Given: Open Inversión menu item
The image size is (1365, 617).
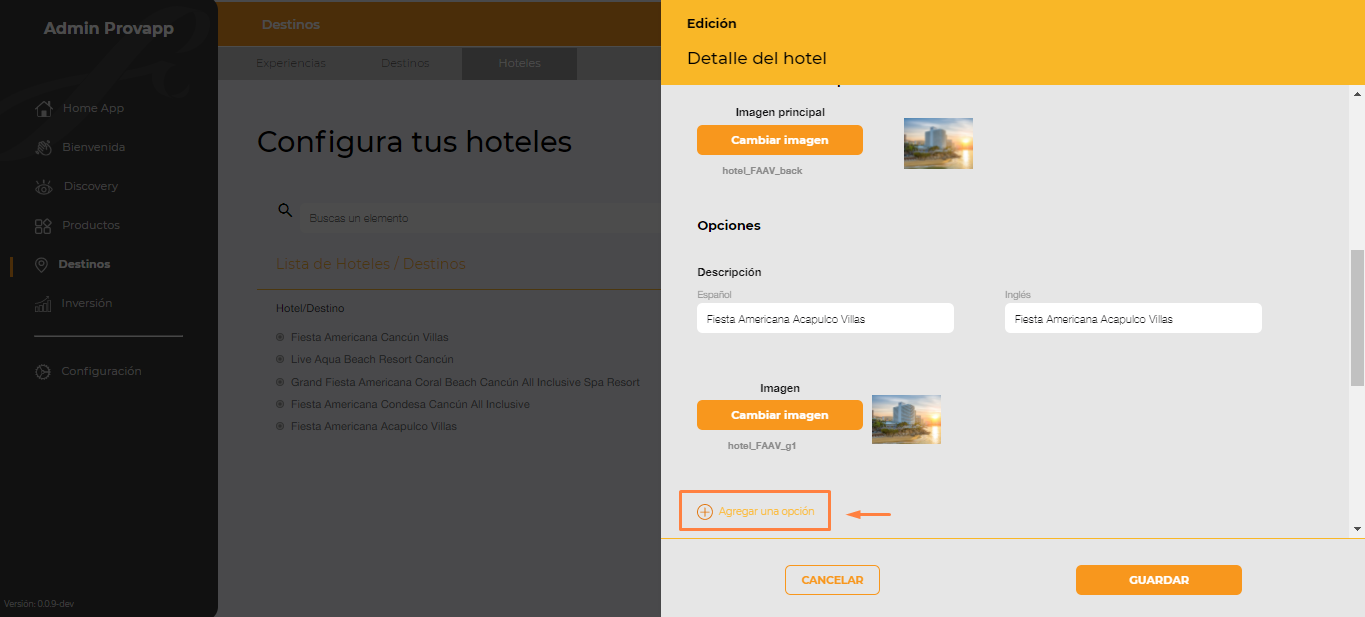Looking at the screenshot, I should 87,303.
